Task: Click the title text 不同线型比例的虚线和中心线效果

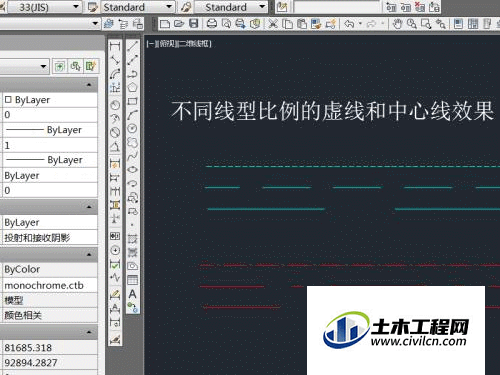Action: click(332, 111)
